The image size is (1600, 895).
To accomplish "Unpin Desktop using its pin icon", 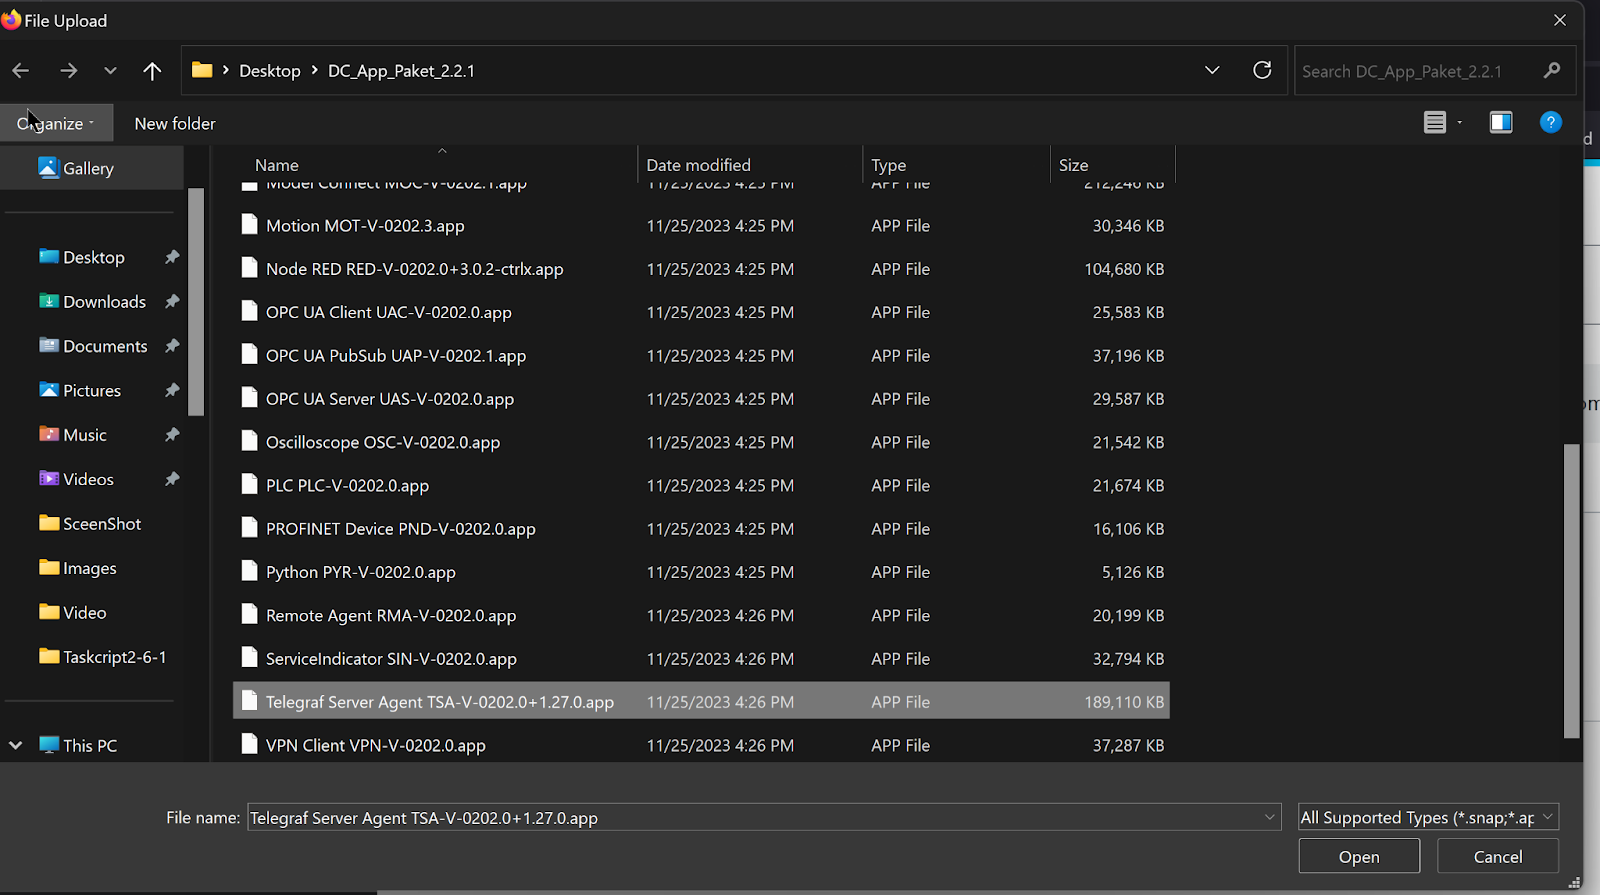I will pos(172,257).
